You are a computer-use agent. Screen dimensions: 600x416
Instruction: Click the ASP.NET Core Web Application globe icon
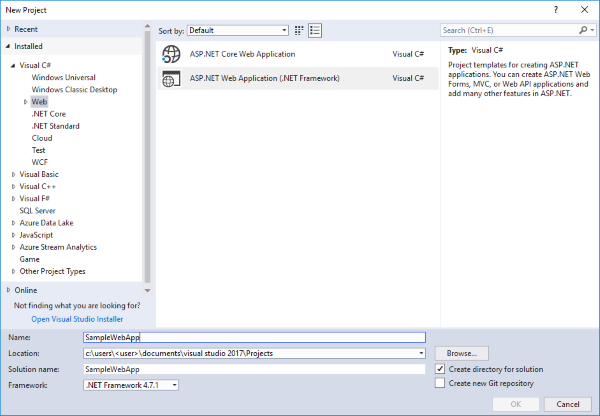coord(171,54)
